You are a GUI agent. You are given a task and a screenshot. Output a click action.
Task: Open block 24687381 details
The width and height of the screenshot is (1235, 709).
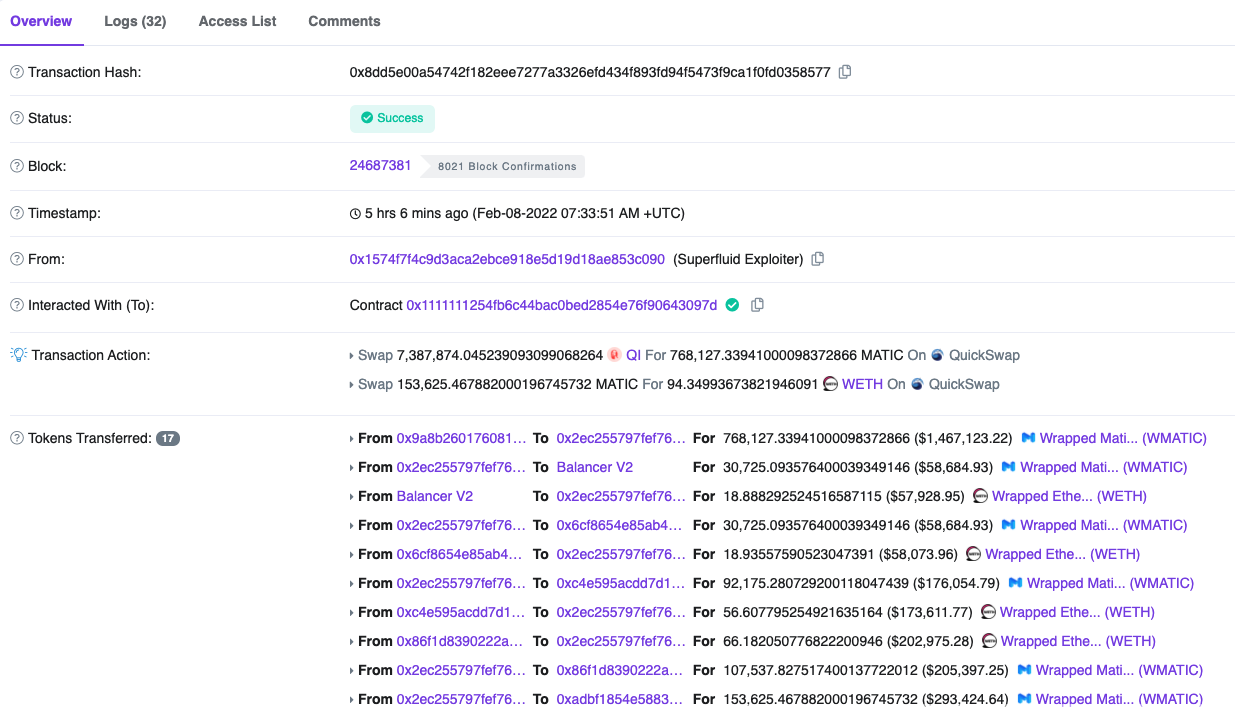click(x=381, y=165)
